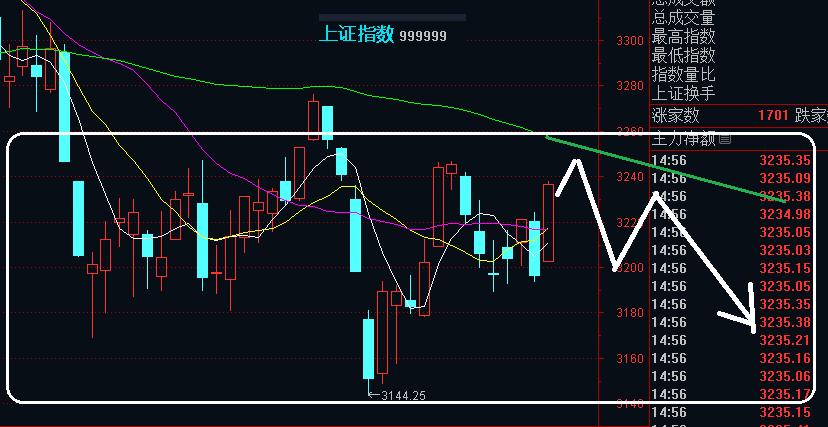Click the 3144.25 low price marker
Screen dimensions: 828x427
click(403, 395)
